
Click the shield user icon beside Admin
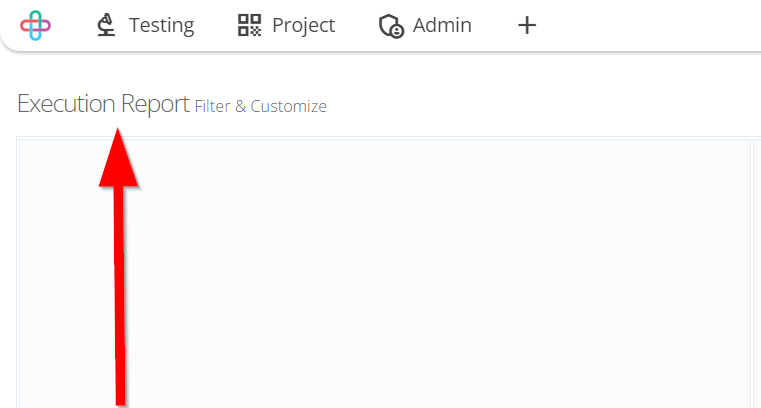[x=391, y=26]
